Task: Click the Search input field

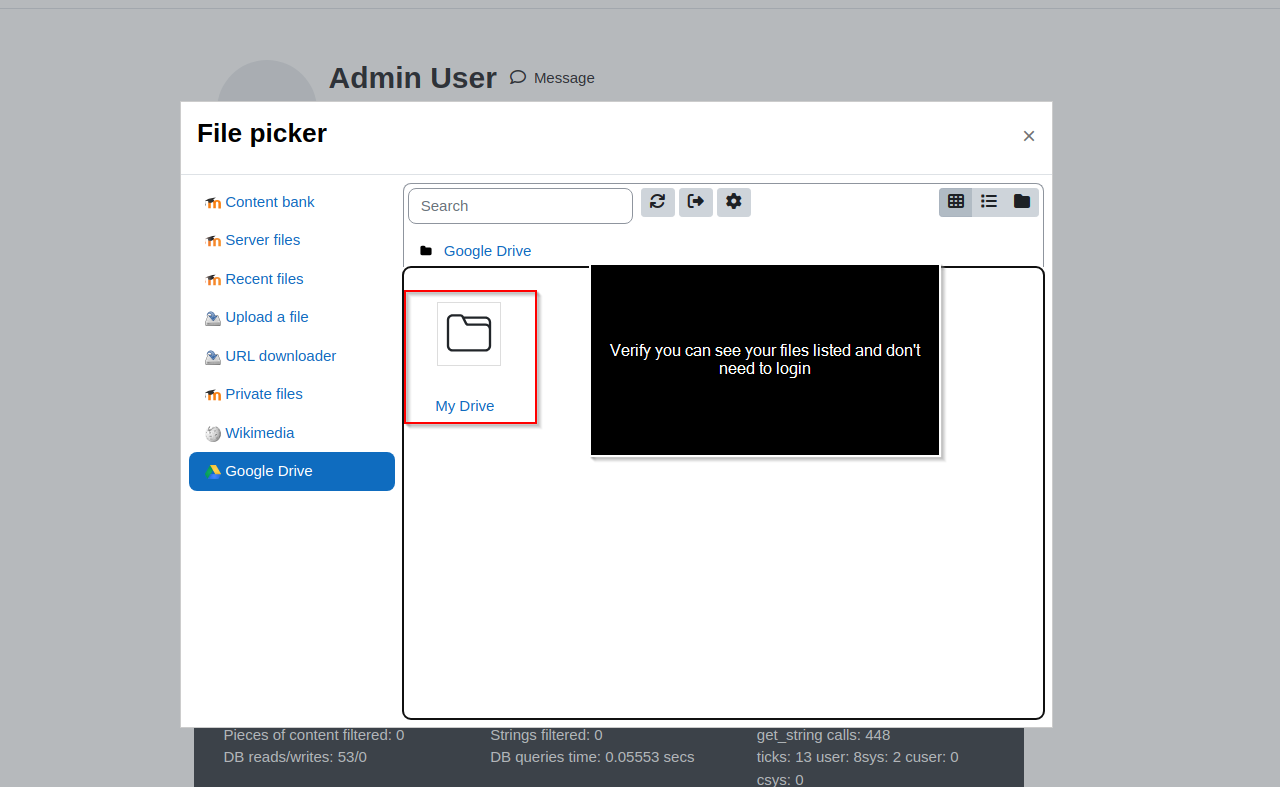Action: [520, 206]
